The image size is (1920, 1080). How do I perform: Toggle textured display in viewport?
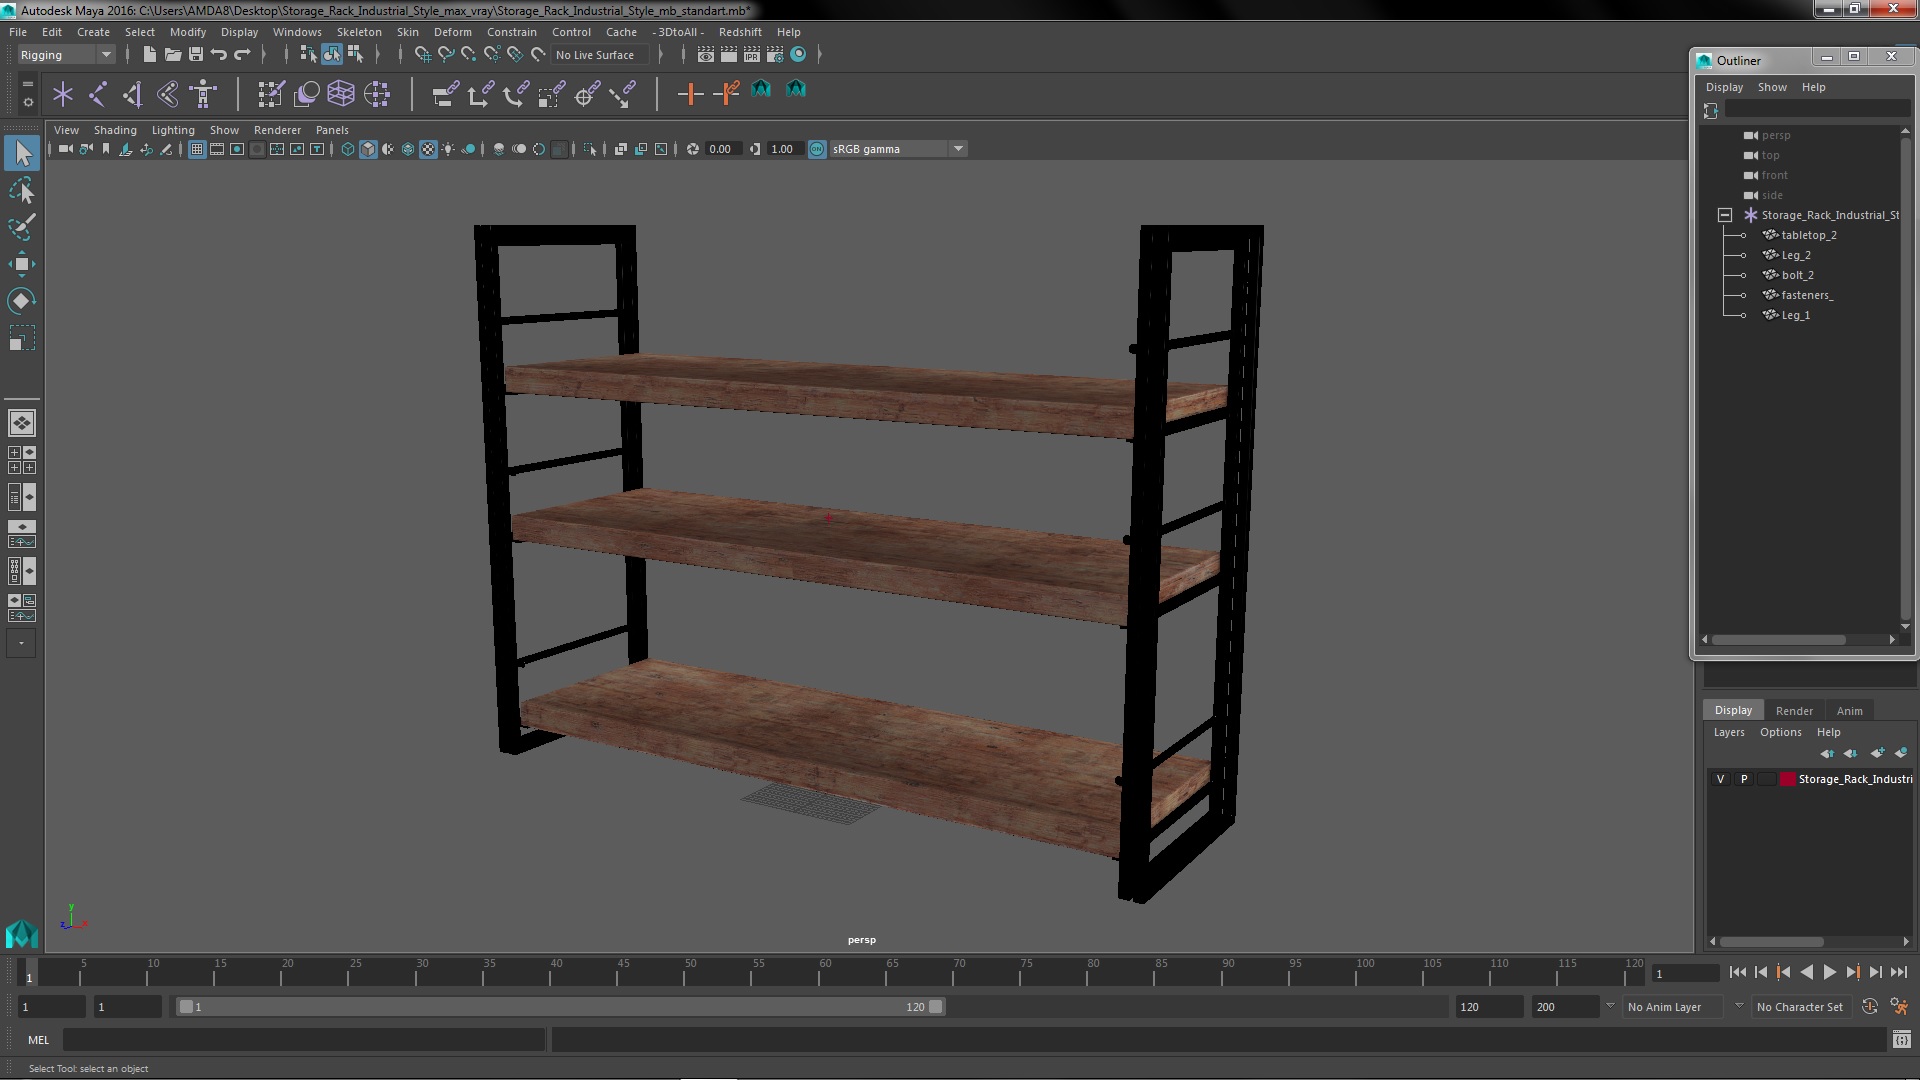pos(428,149)
